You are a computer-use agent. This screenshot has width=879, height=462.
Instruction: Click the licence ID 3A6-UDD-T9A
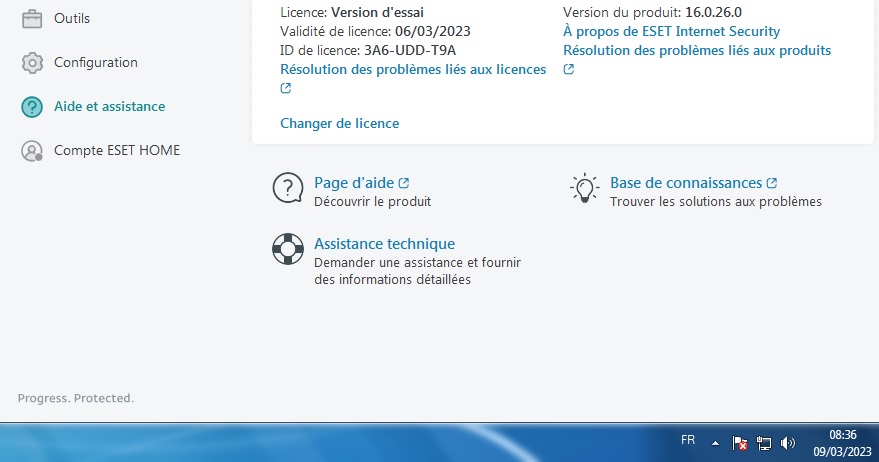coord(410,50)
